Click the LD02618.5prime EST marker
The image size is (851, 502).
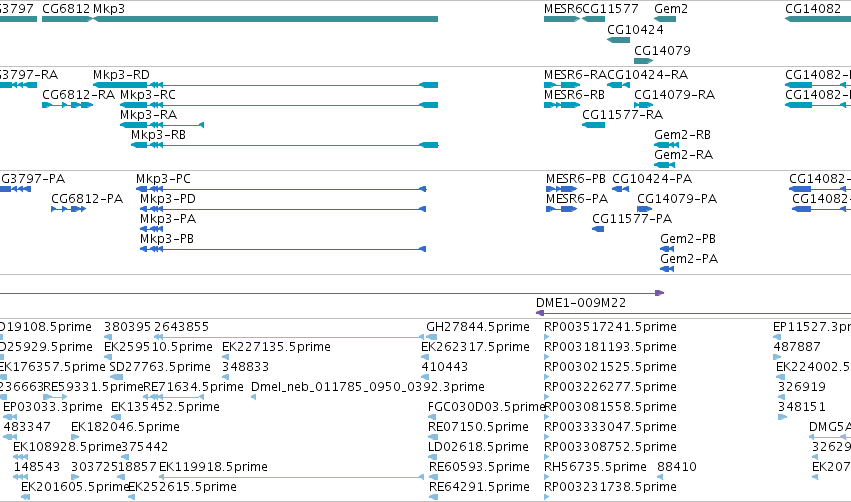(x=433, y=457)
